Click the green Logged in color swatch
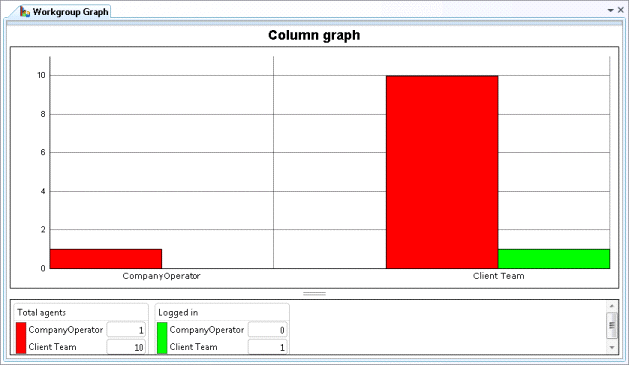This screenshot has width=629, height=365. tap(162, 338)
